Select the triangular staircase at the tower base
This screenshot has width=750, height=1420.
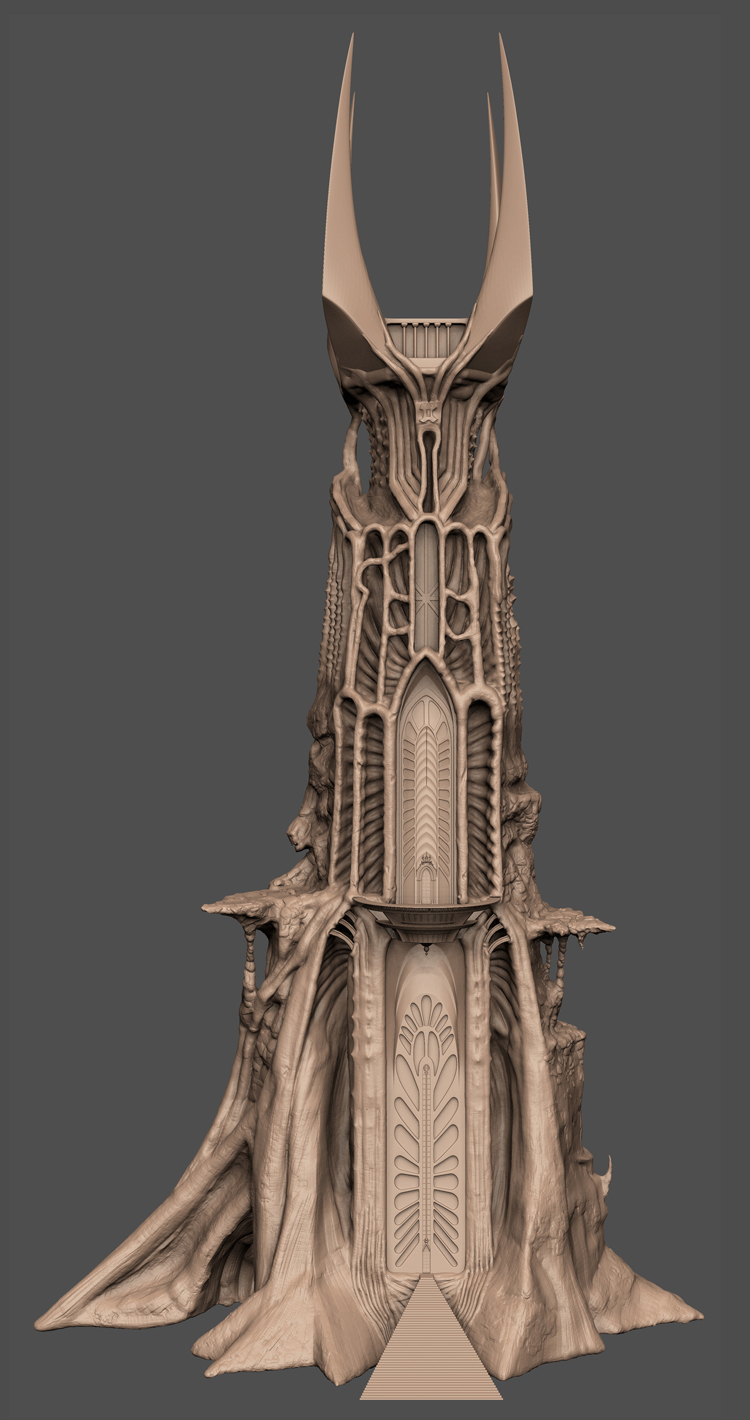(431, 1338)
